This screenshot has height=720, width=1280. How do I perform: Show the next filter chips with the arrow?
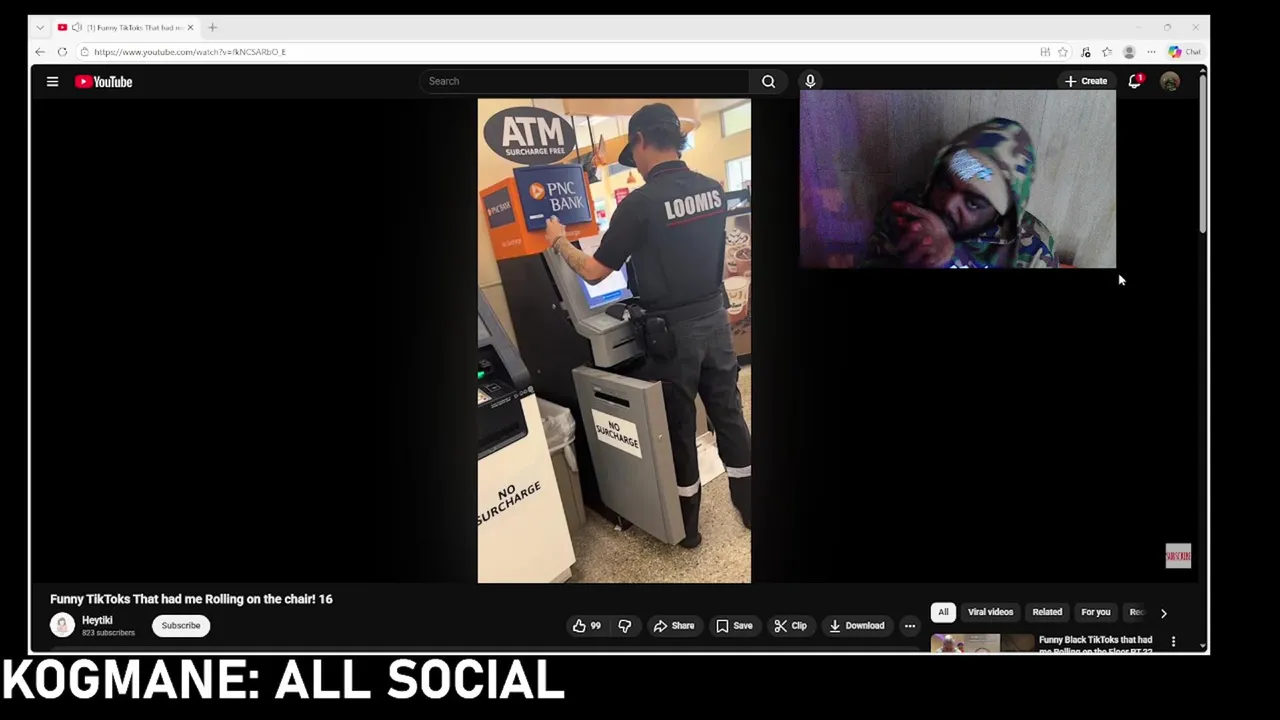(x=1163, y=613)
